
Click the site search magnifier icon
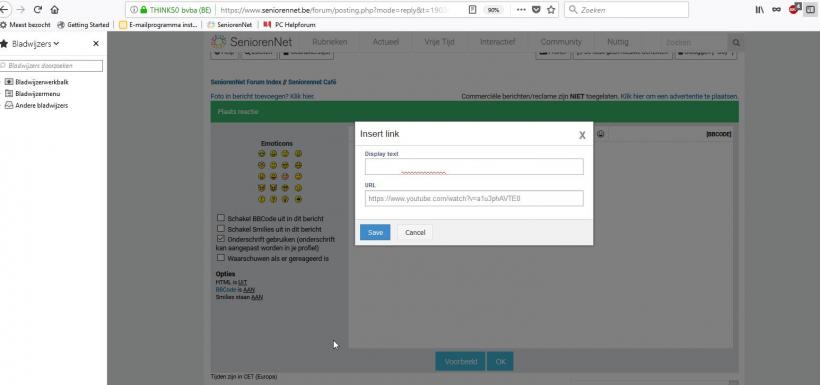tap(736, 42)
